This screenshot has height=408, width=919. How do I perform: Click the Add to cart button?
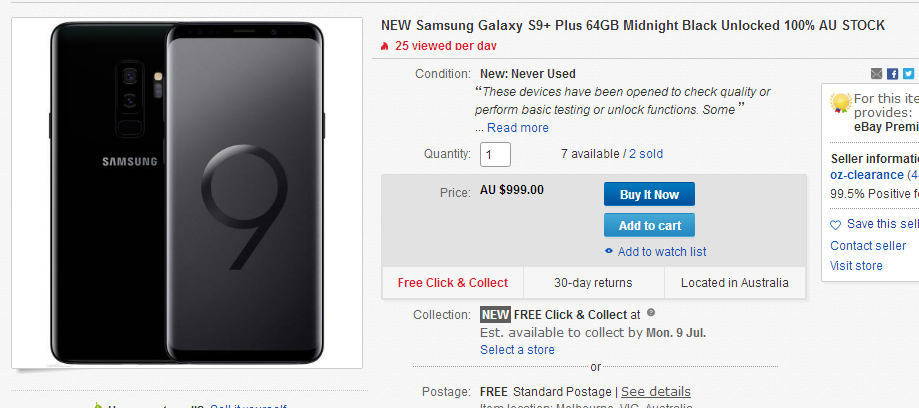click(649, 225)
